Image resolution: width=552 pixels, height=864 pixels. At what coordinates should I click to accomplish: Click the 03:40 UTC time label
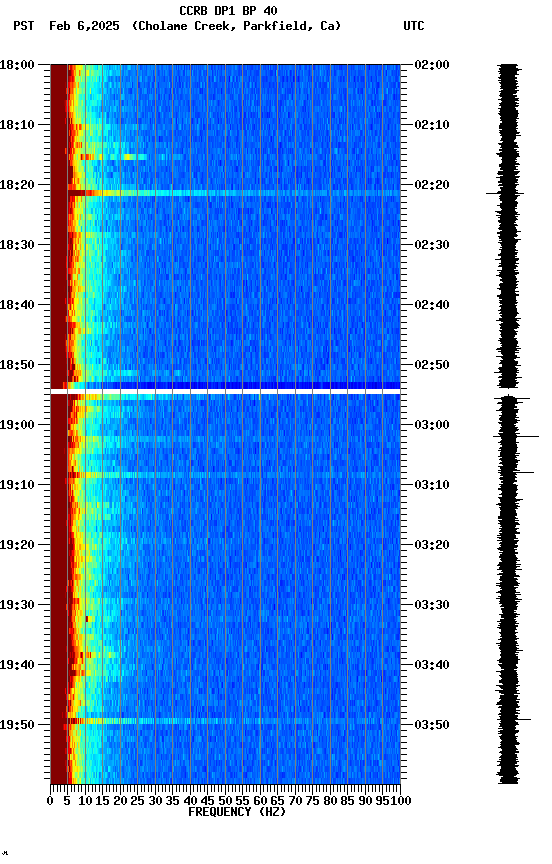pos(432,665)
